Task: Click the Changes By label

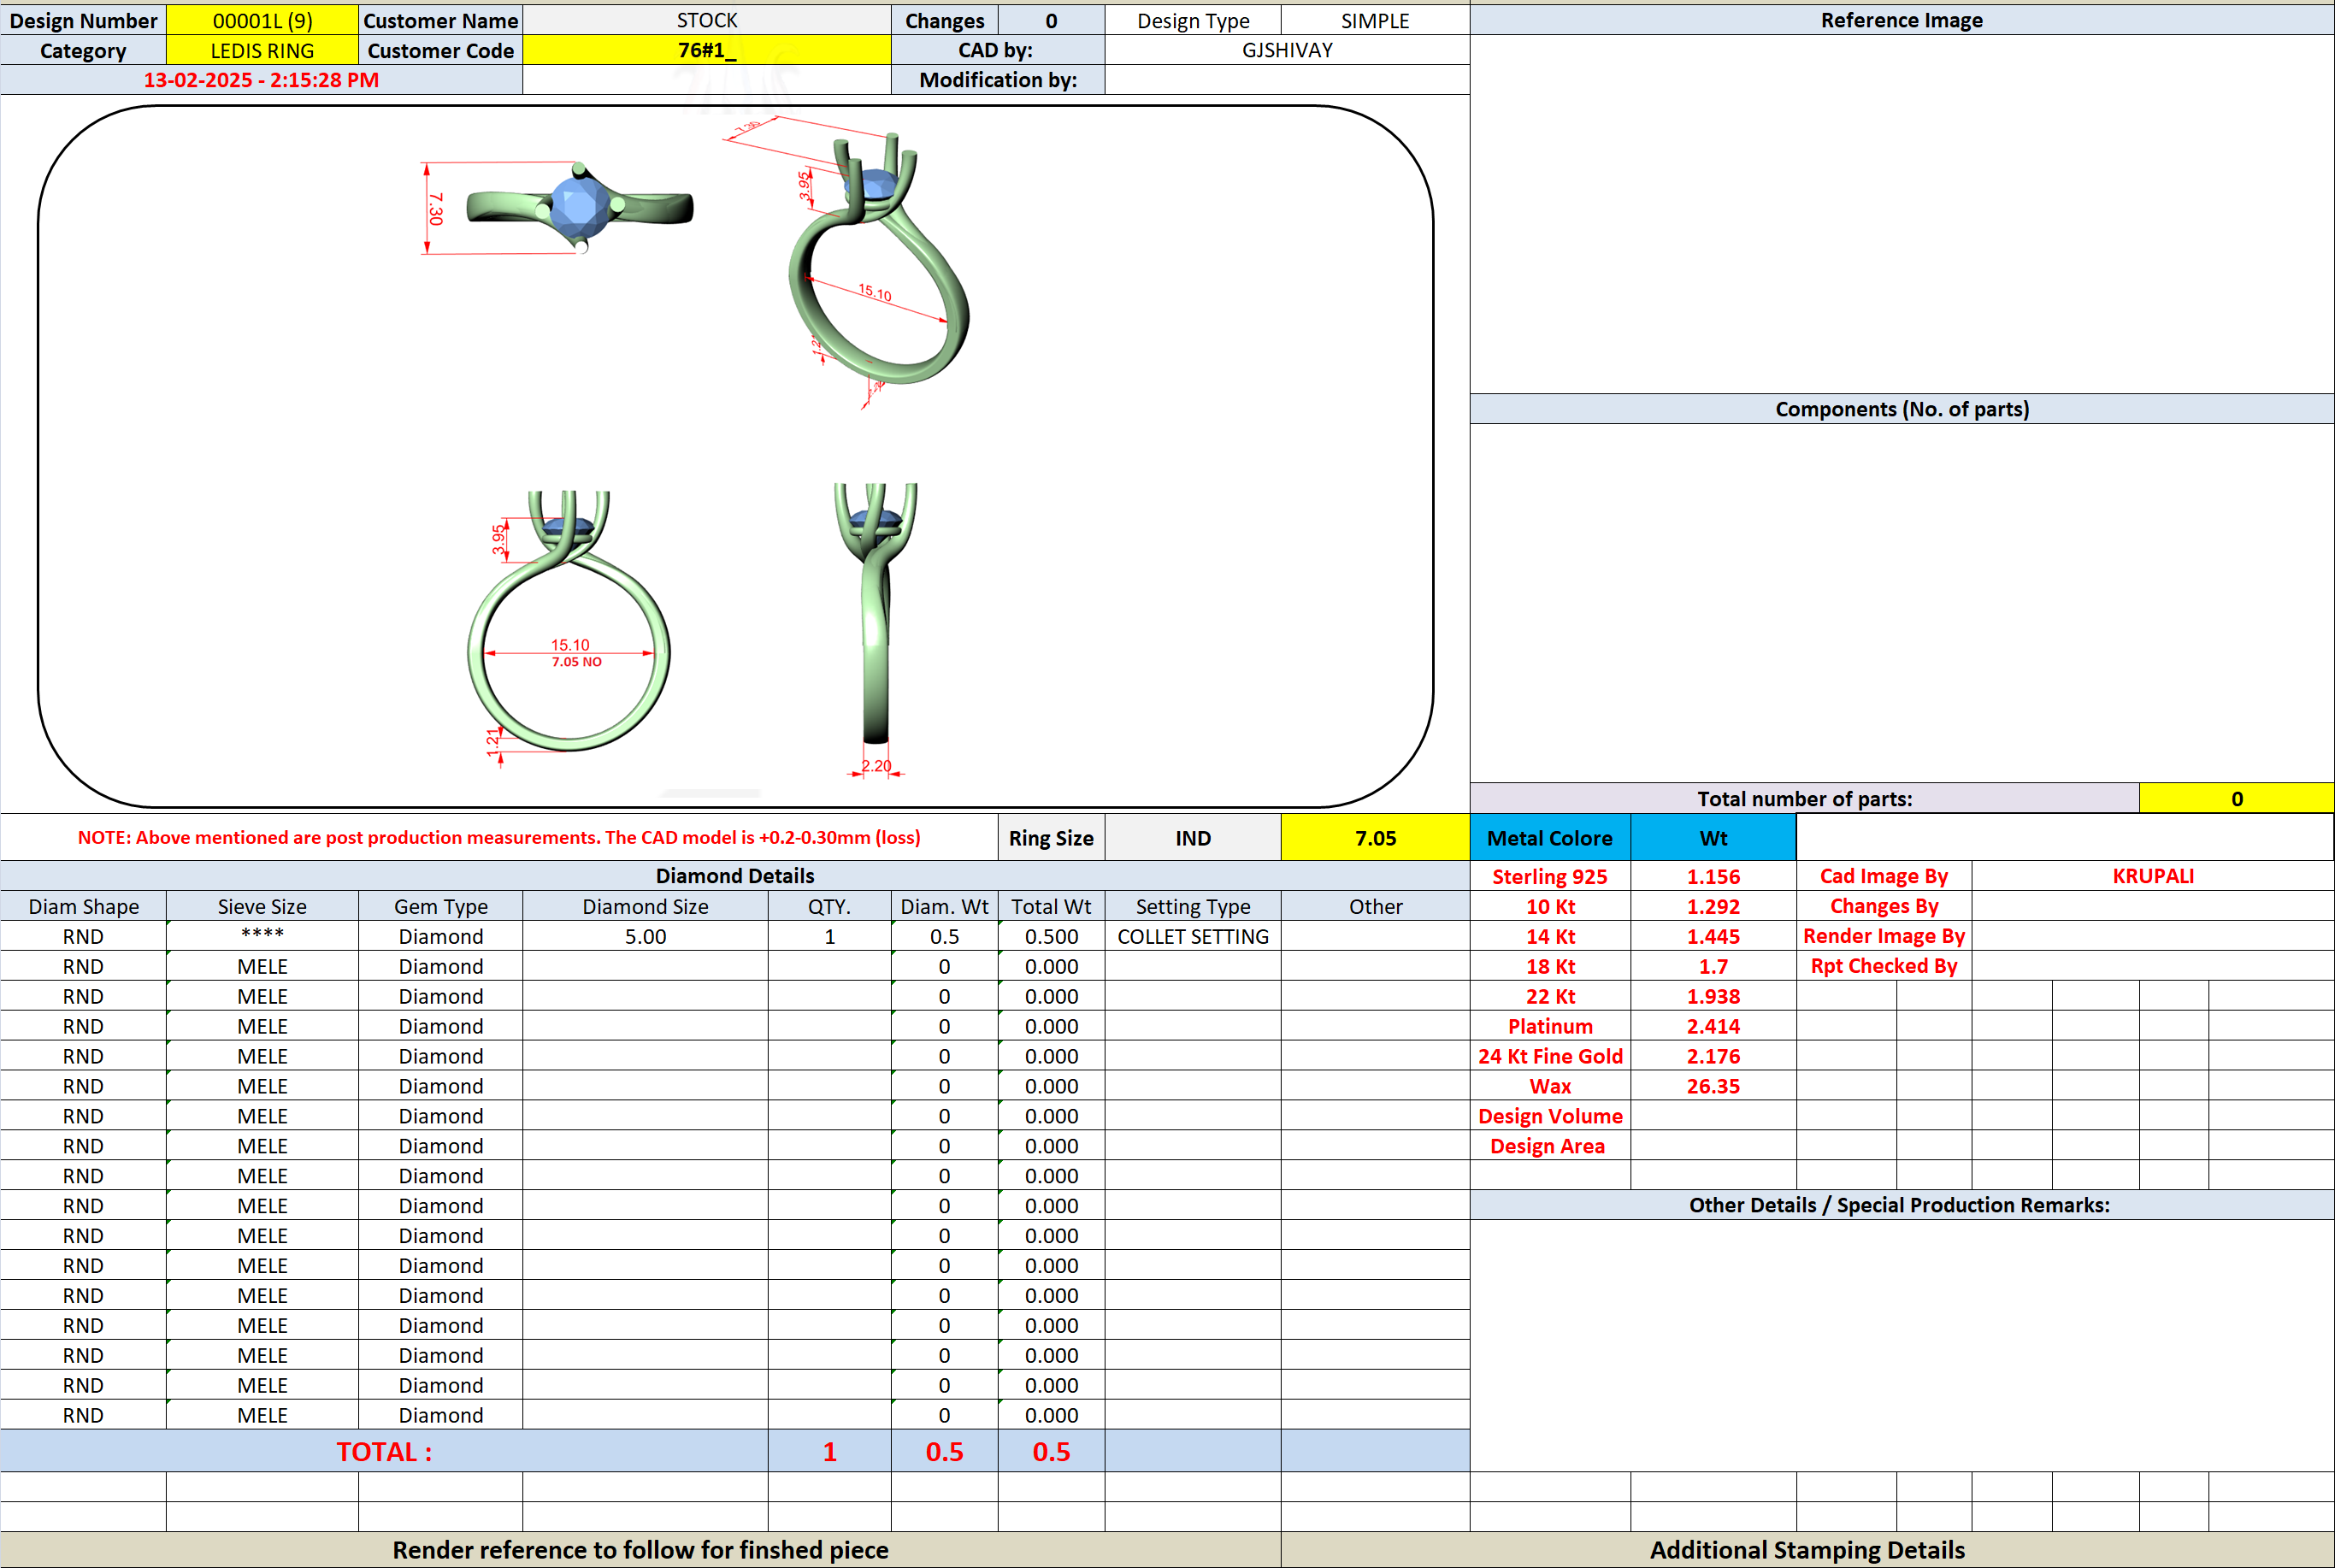Action: tap(1884, 906)
